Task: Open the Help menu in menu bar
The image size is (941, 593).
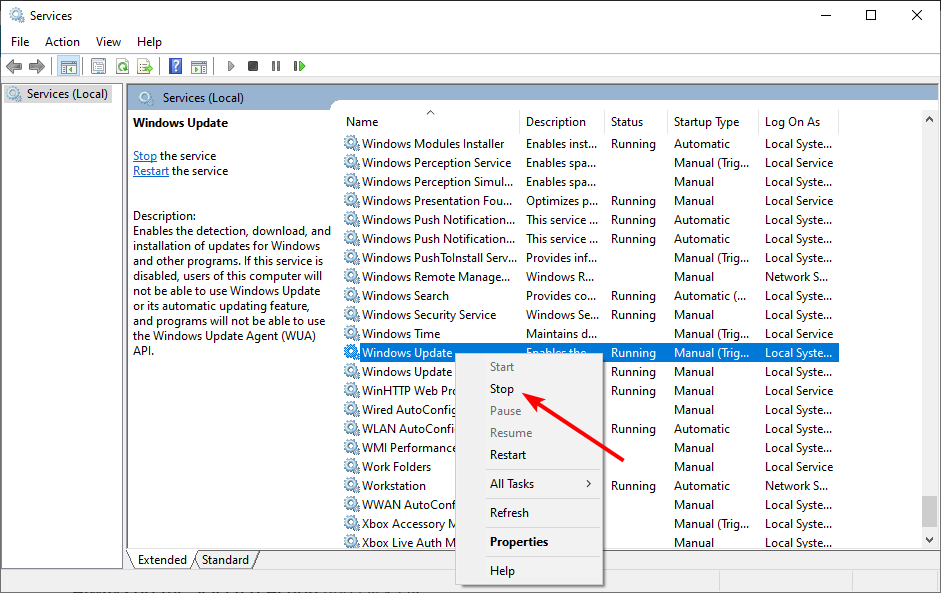Action: pos(149,41)
